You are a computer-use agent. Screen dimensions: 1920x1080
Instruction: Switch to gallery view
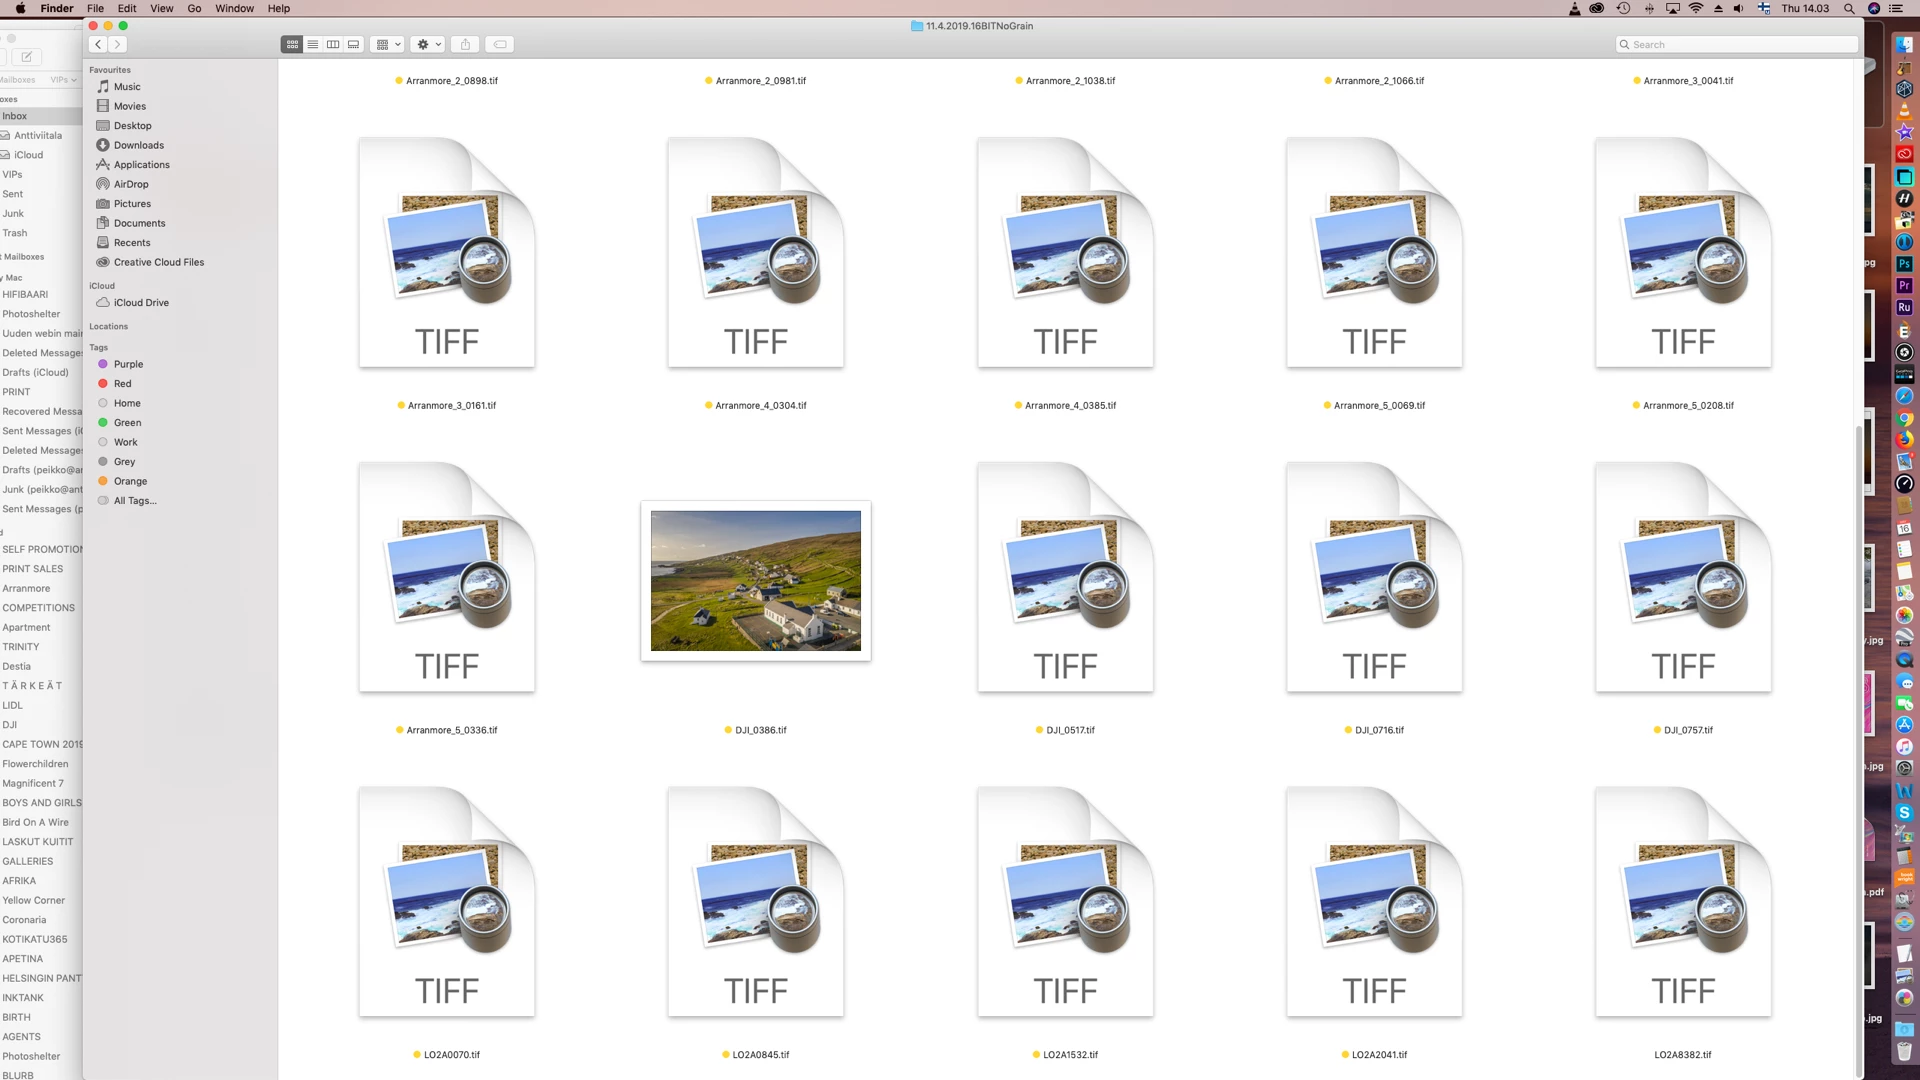coord(354,44)
